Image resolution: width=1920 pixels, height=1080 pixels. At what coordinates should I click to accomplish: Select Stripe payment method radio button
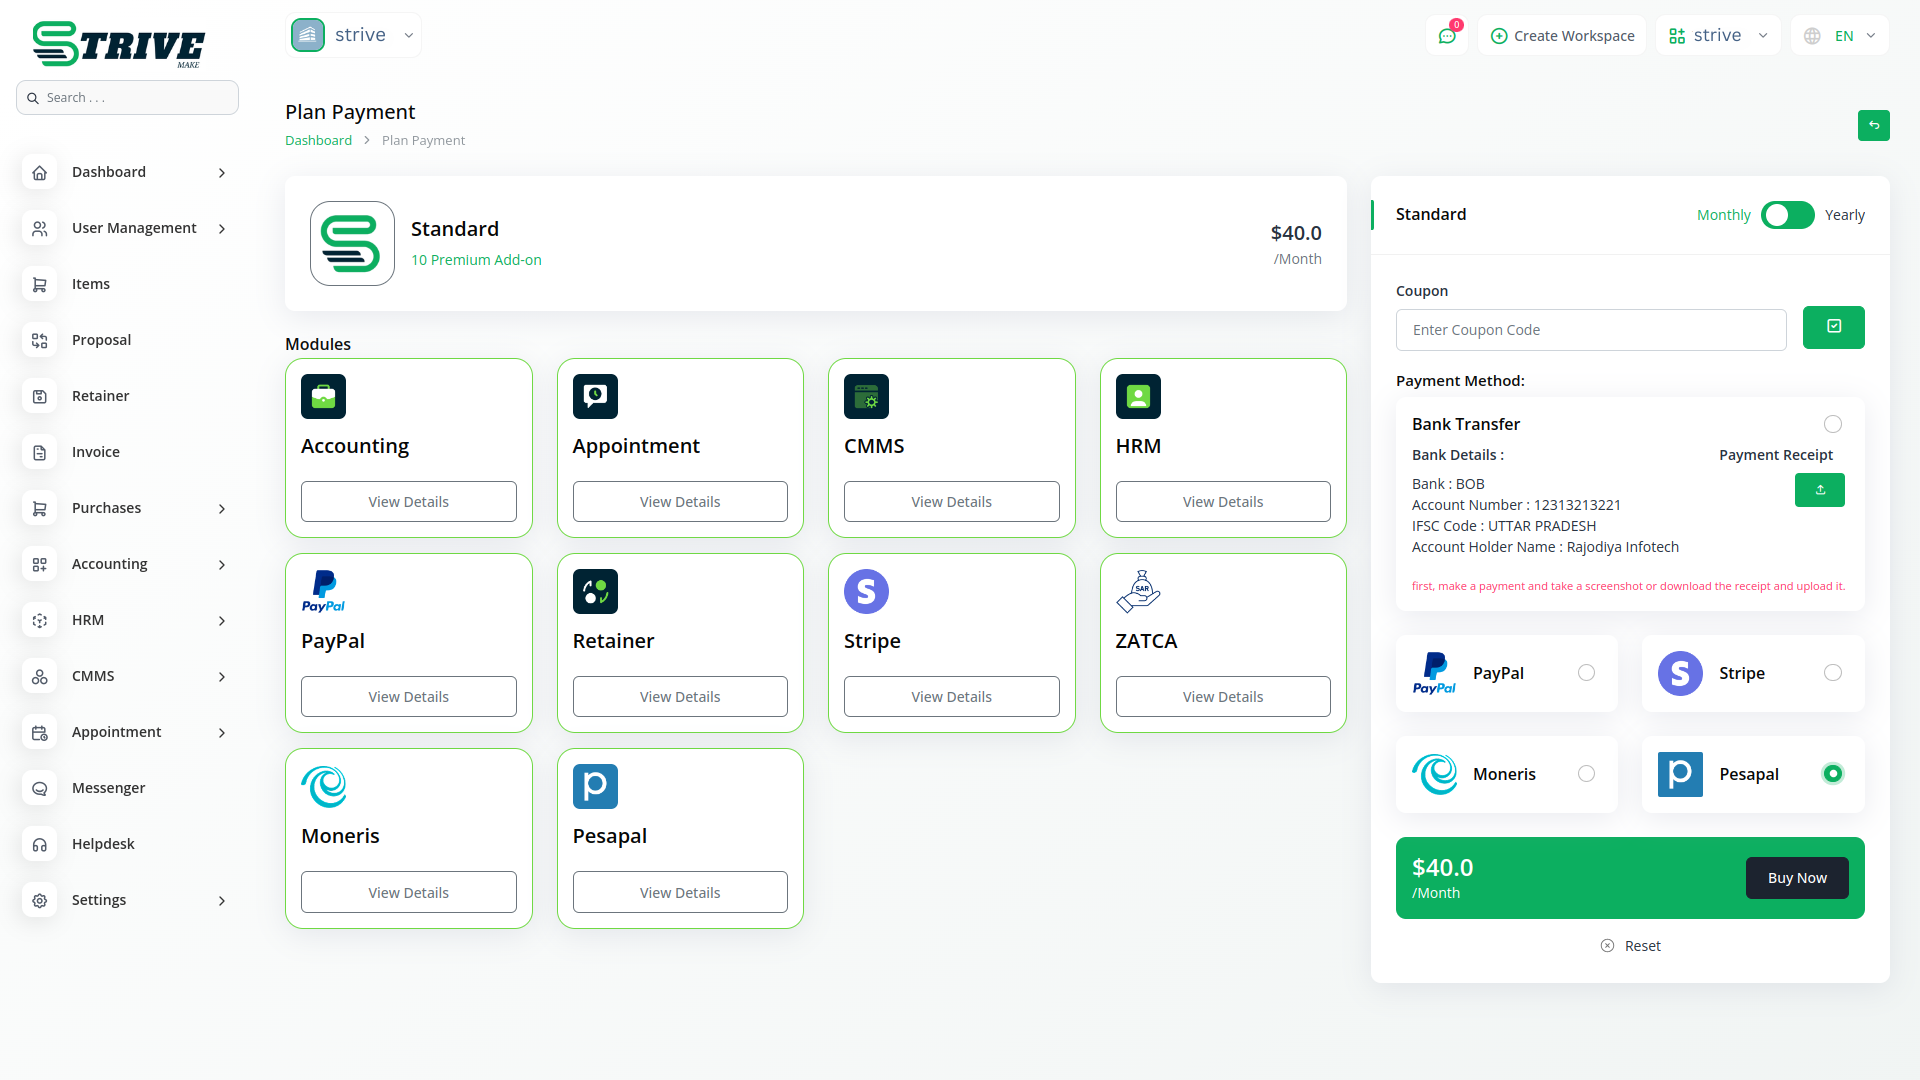1832,673
